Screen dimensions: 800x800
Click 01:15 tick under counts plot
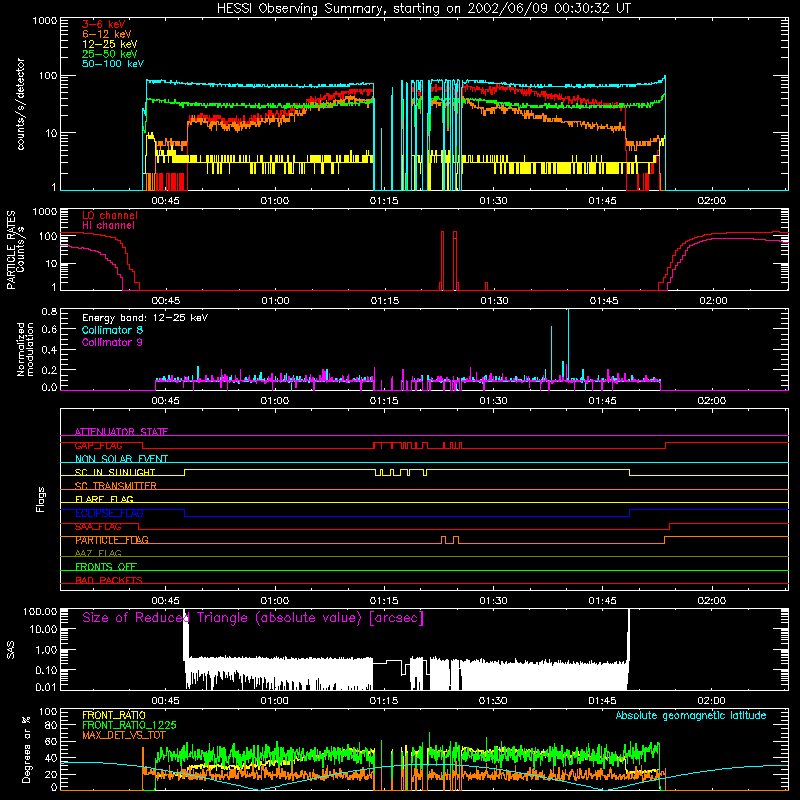pyautogui.click(x=384, y=201)
